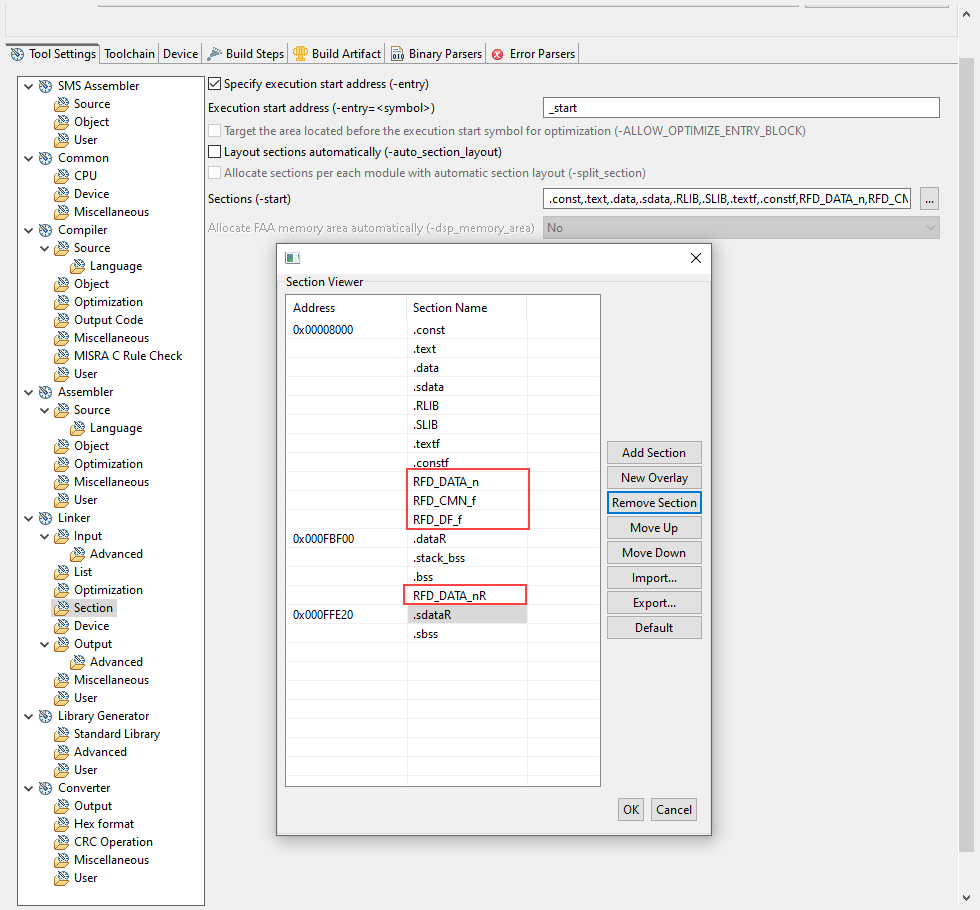Collapse the Compiler tree node
Screen dimensions: 980x910
[28, 231]
